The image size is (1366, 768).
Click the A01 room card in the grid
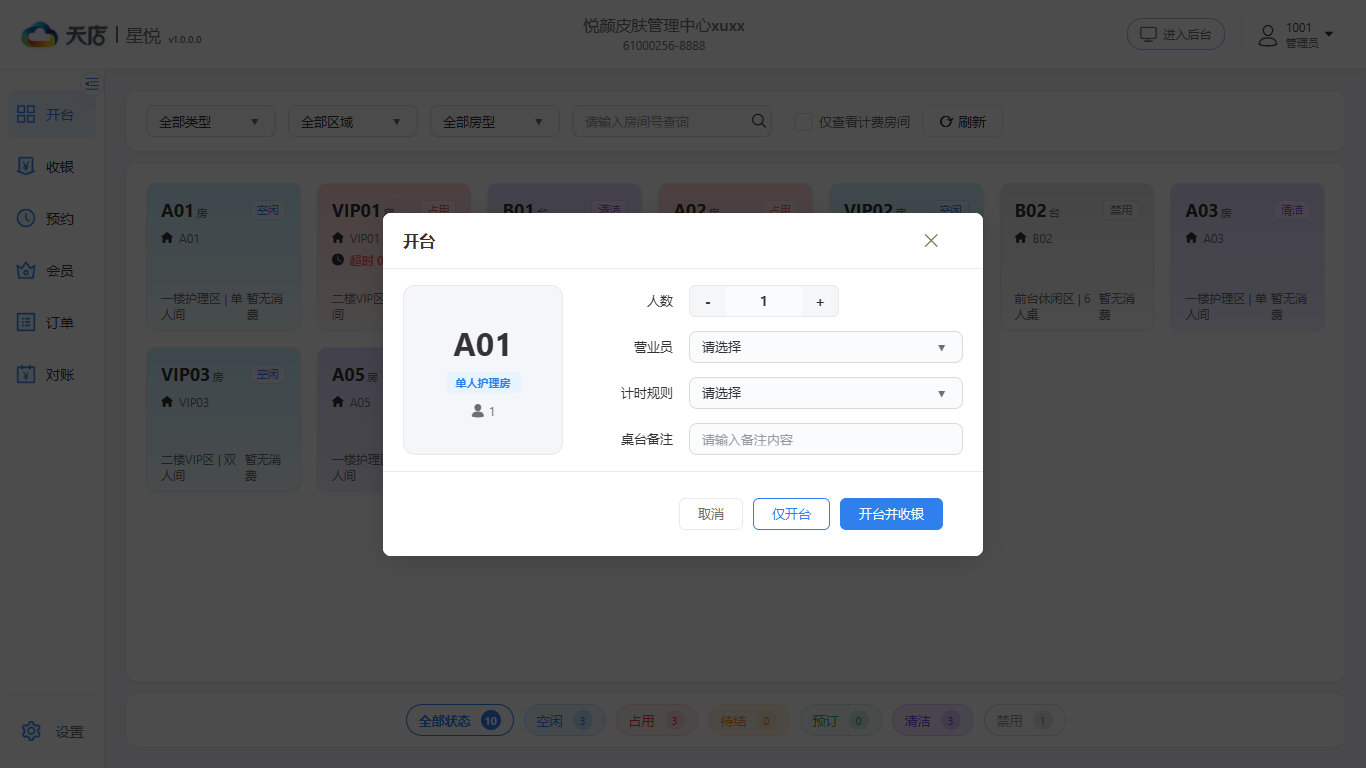tap(223, 257)
